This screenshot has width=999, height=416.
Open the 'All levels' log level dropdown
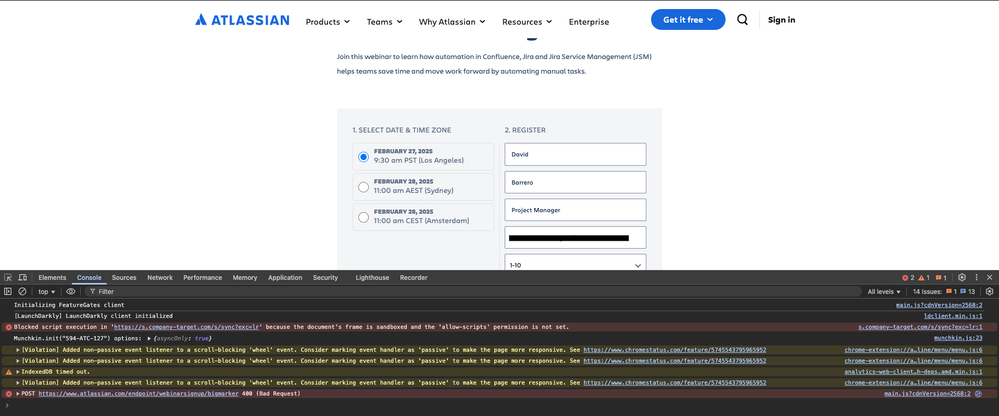884,292
